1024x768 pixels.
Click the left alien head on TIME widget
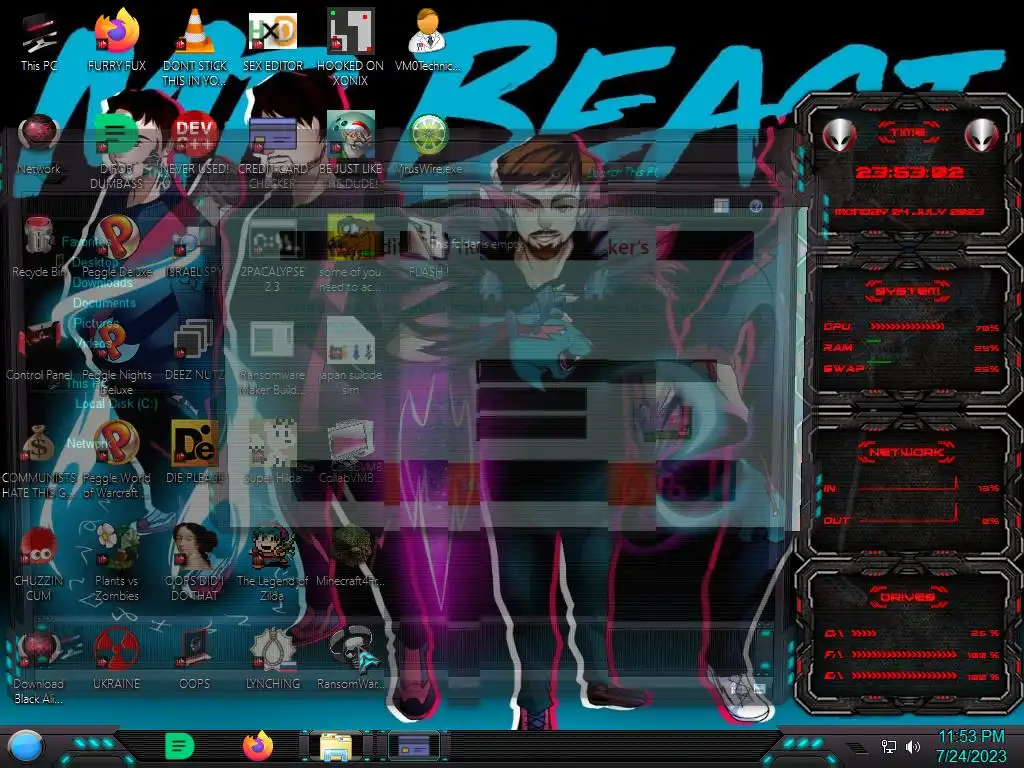839,136
